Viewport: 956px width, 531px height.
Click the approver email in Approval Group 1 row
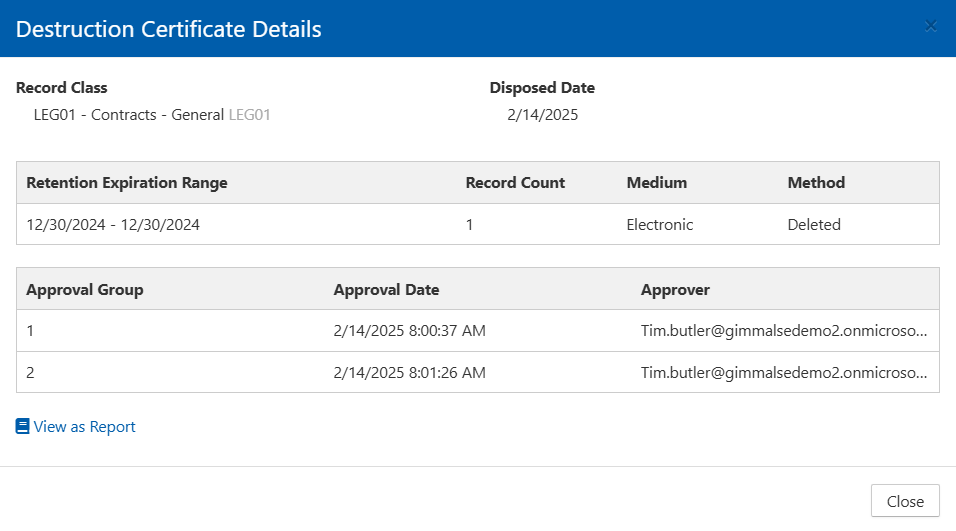784,331
